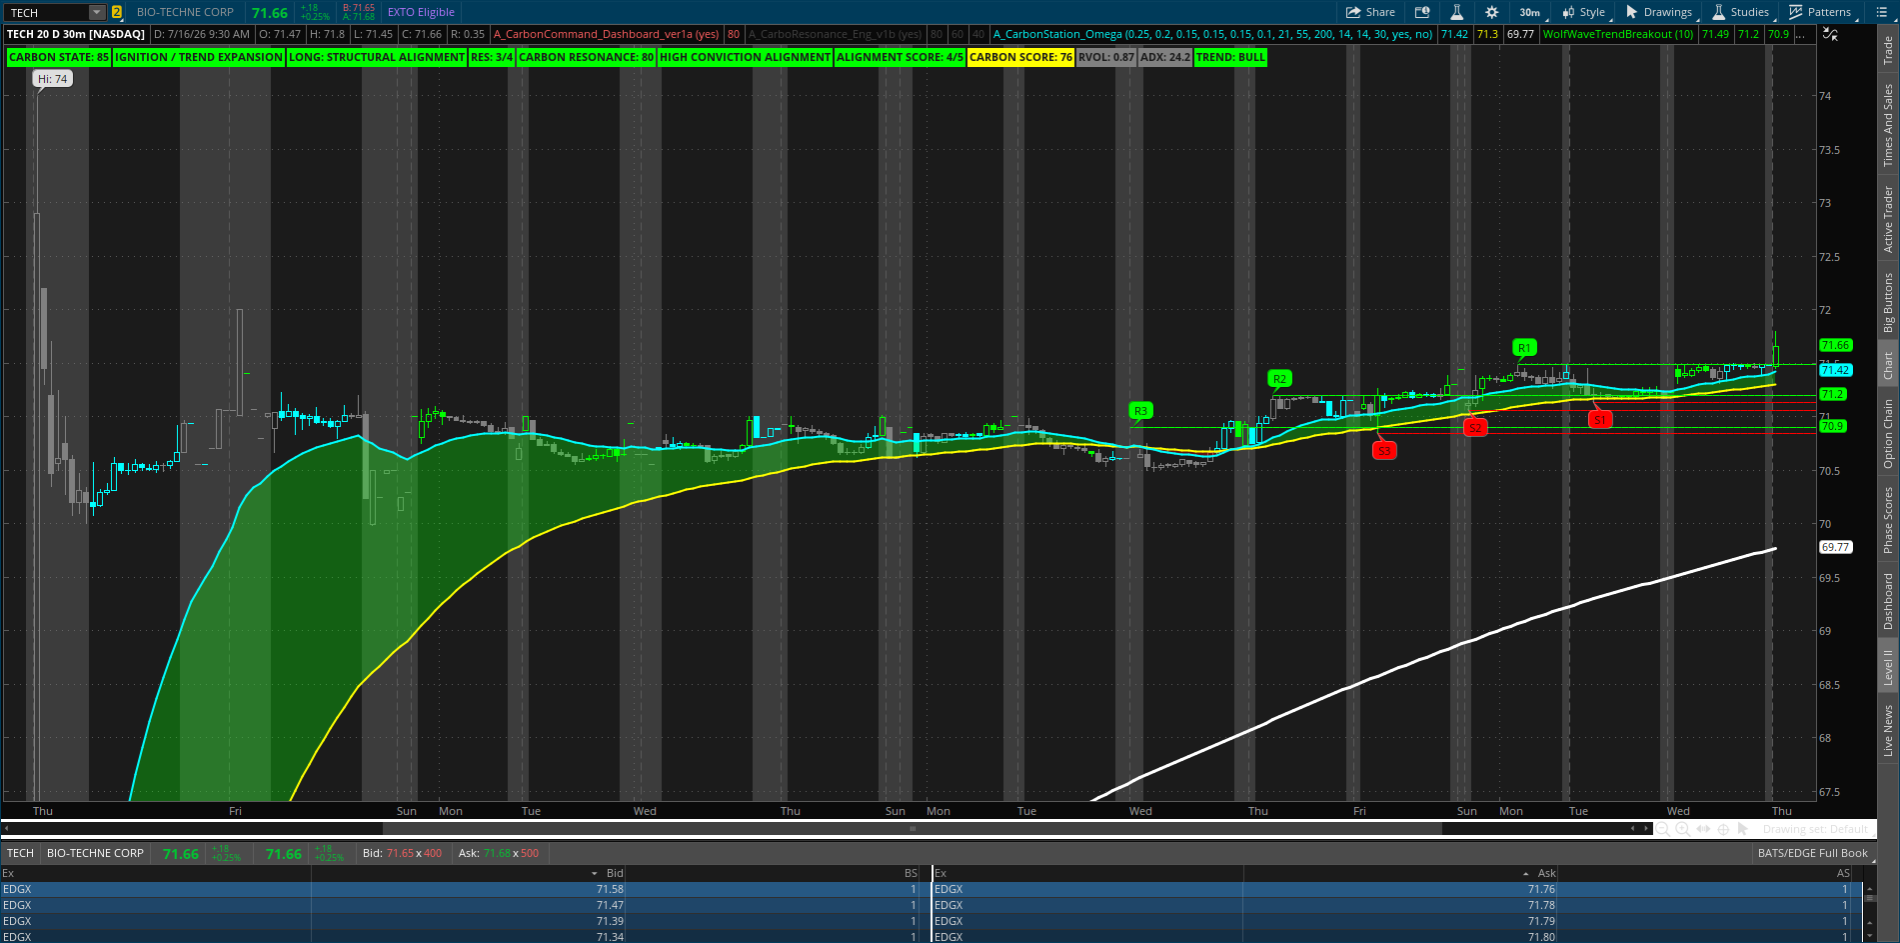Switch to the Dashboard sidebar tab
This screenshot has height=943, width=1900.
[1888, 601]
